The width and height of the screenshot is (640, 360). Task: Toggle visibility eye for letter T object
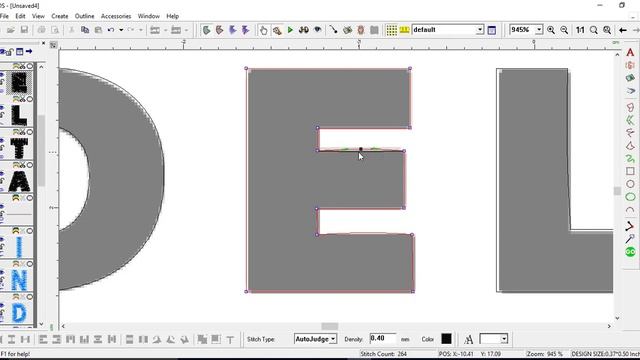2,141
